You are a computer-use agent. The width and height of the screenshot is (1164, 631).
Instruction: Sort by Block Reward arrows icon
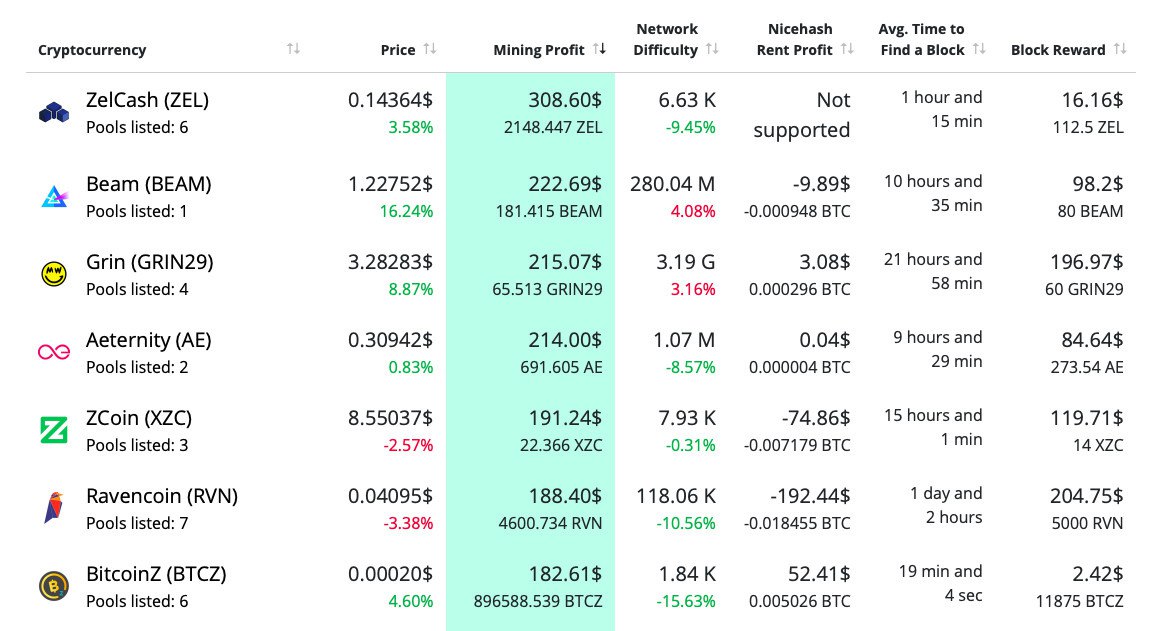tap(1120, 49)
